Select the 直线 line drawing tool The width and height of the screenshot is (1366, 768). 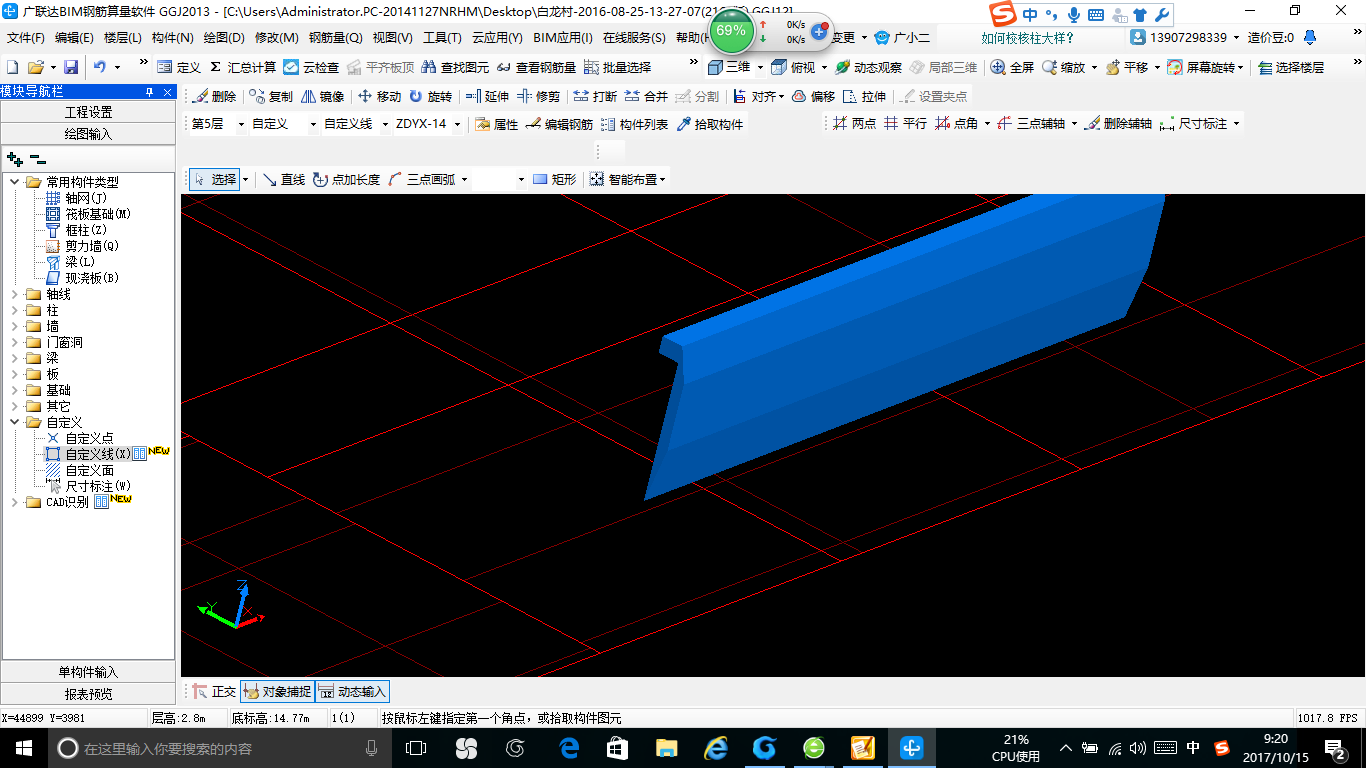283,179
